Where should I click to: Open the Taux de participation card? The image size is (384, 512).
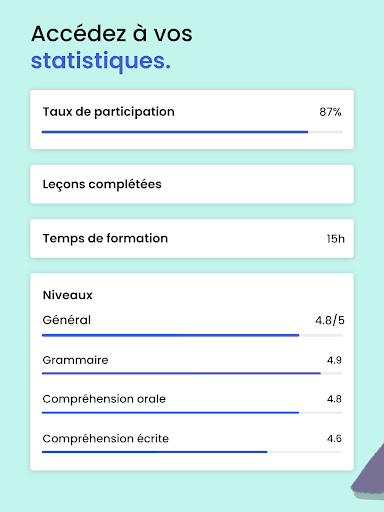[192, 119]
